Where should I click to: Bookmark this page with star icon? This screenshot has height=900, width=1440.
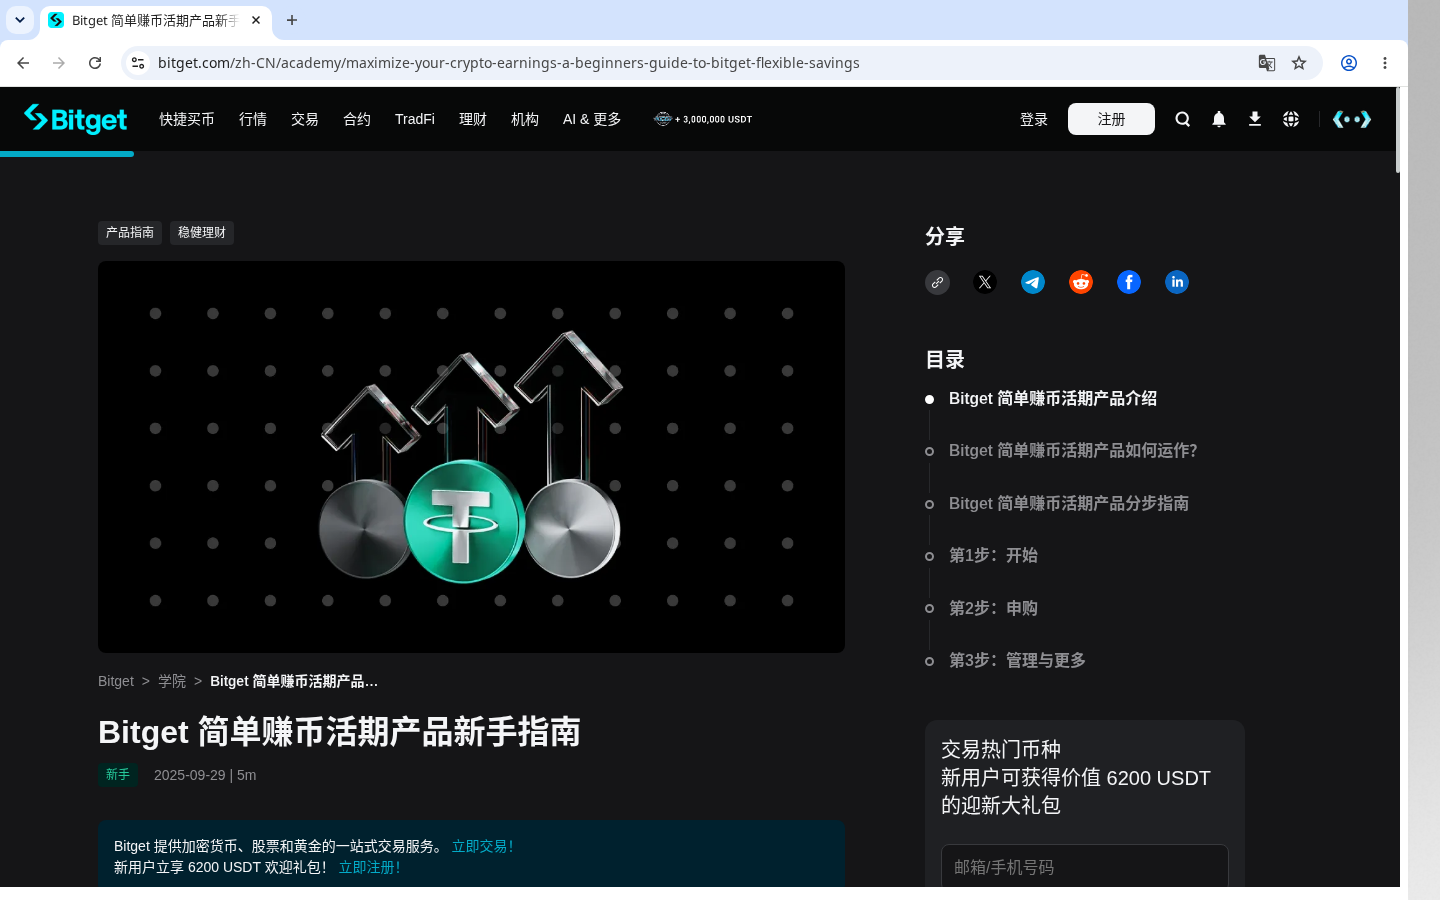point(1299,63)
